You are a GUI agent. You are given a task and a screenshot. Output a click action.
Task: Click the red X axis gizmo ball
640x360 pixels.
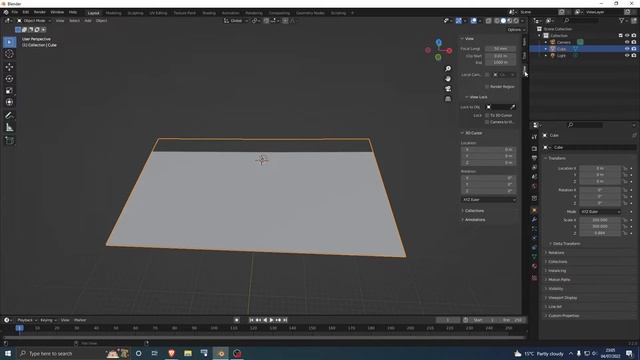click(449, 51)
